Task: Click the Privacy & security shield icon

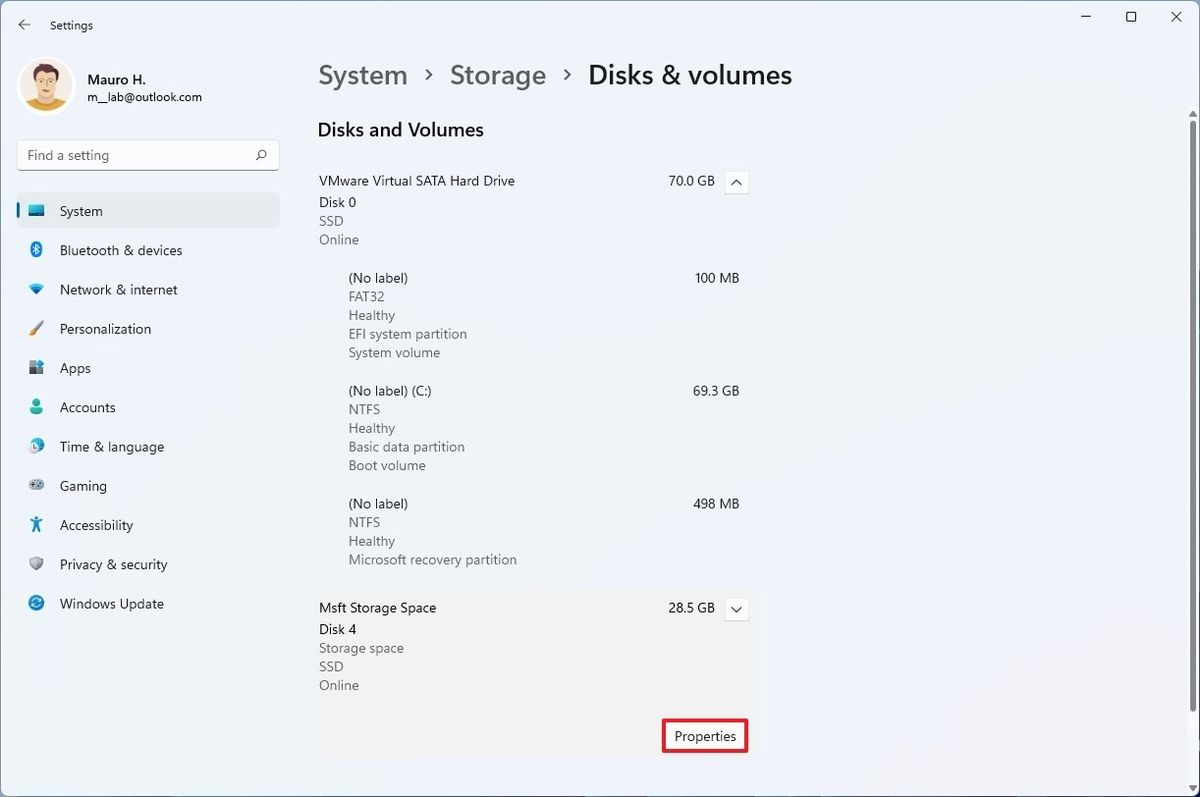Action: click(37, 564)
